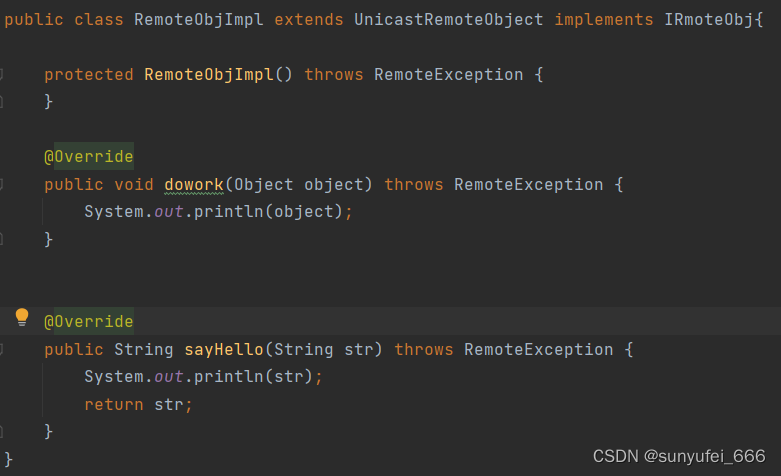Click the extends keyword

tap(308, 19)
